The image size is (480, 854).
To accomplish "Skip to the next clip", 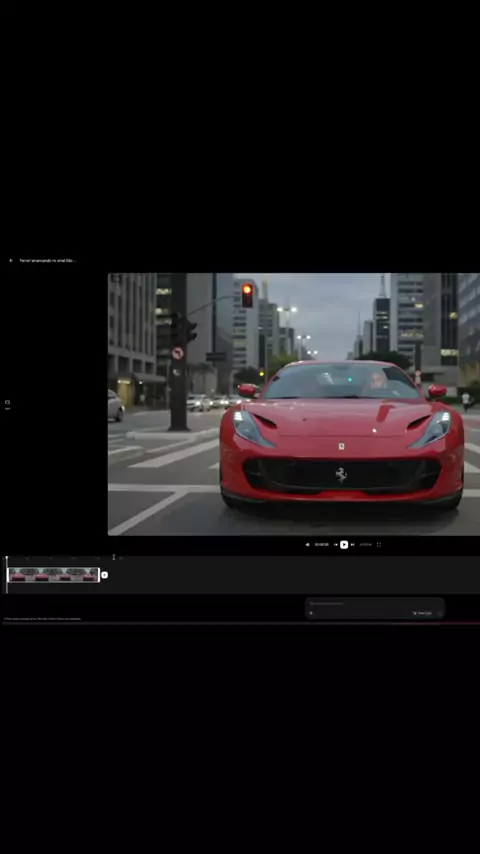I will pyautogui.click(x=353, y=544).
